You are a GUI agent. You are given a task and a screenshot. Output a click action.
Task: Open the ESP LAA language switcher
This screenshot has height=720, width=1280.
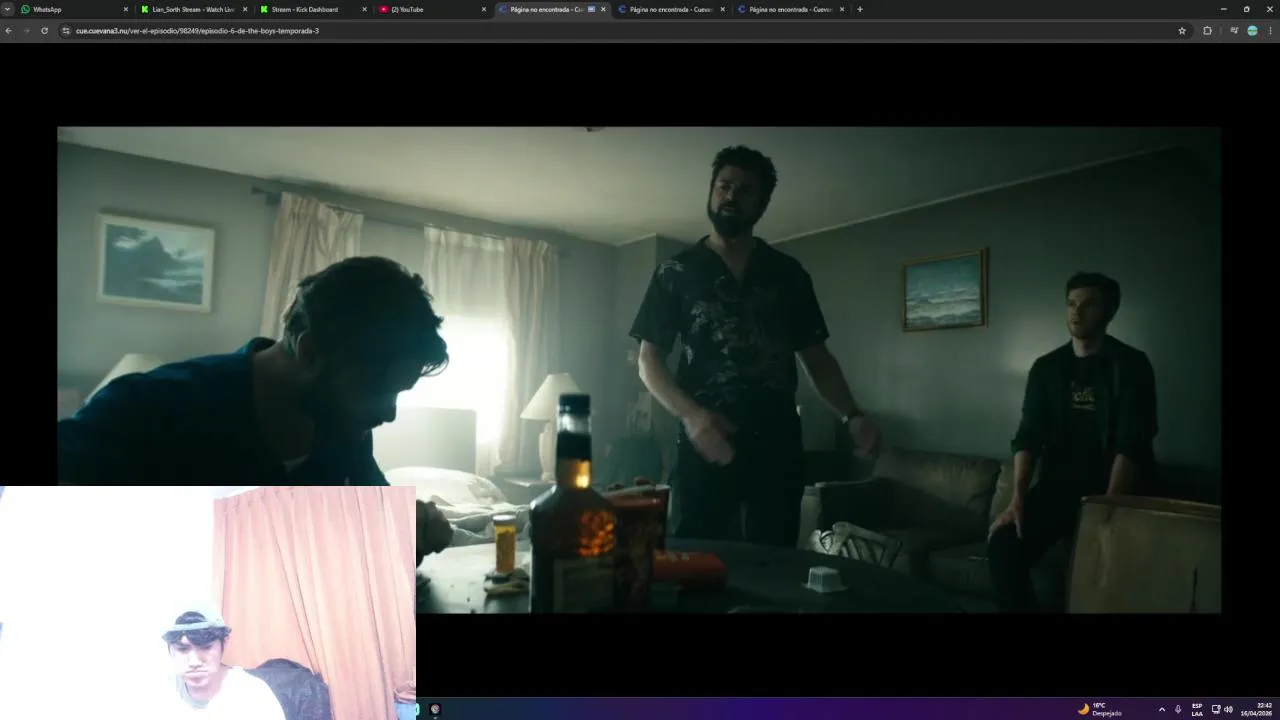pyautogui.click(x=1197, y=709)
